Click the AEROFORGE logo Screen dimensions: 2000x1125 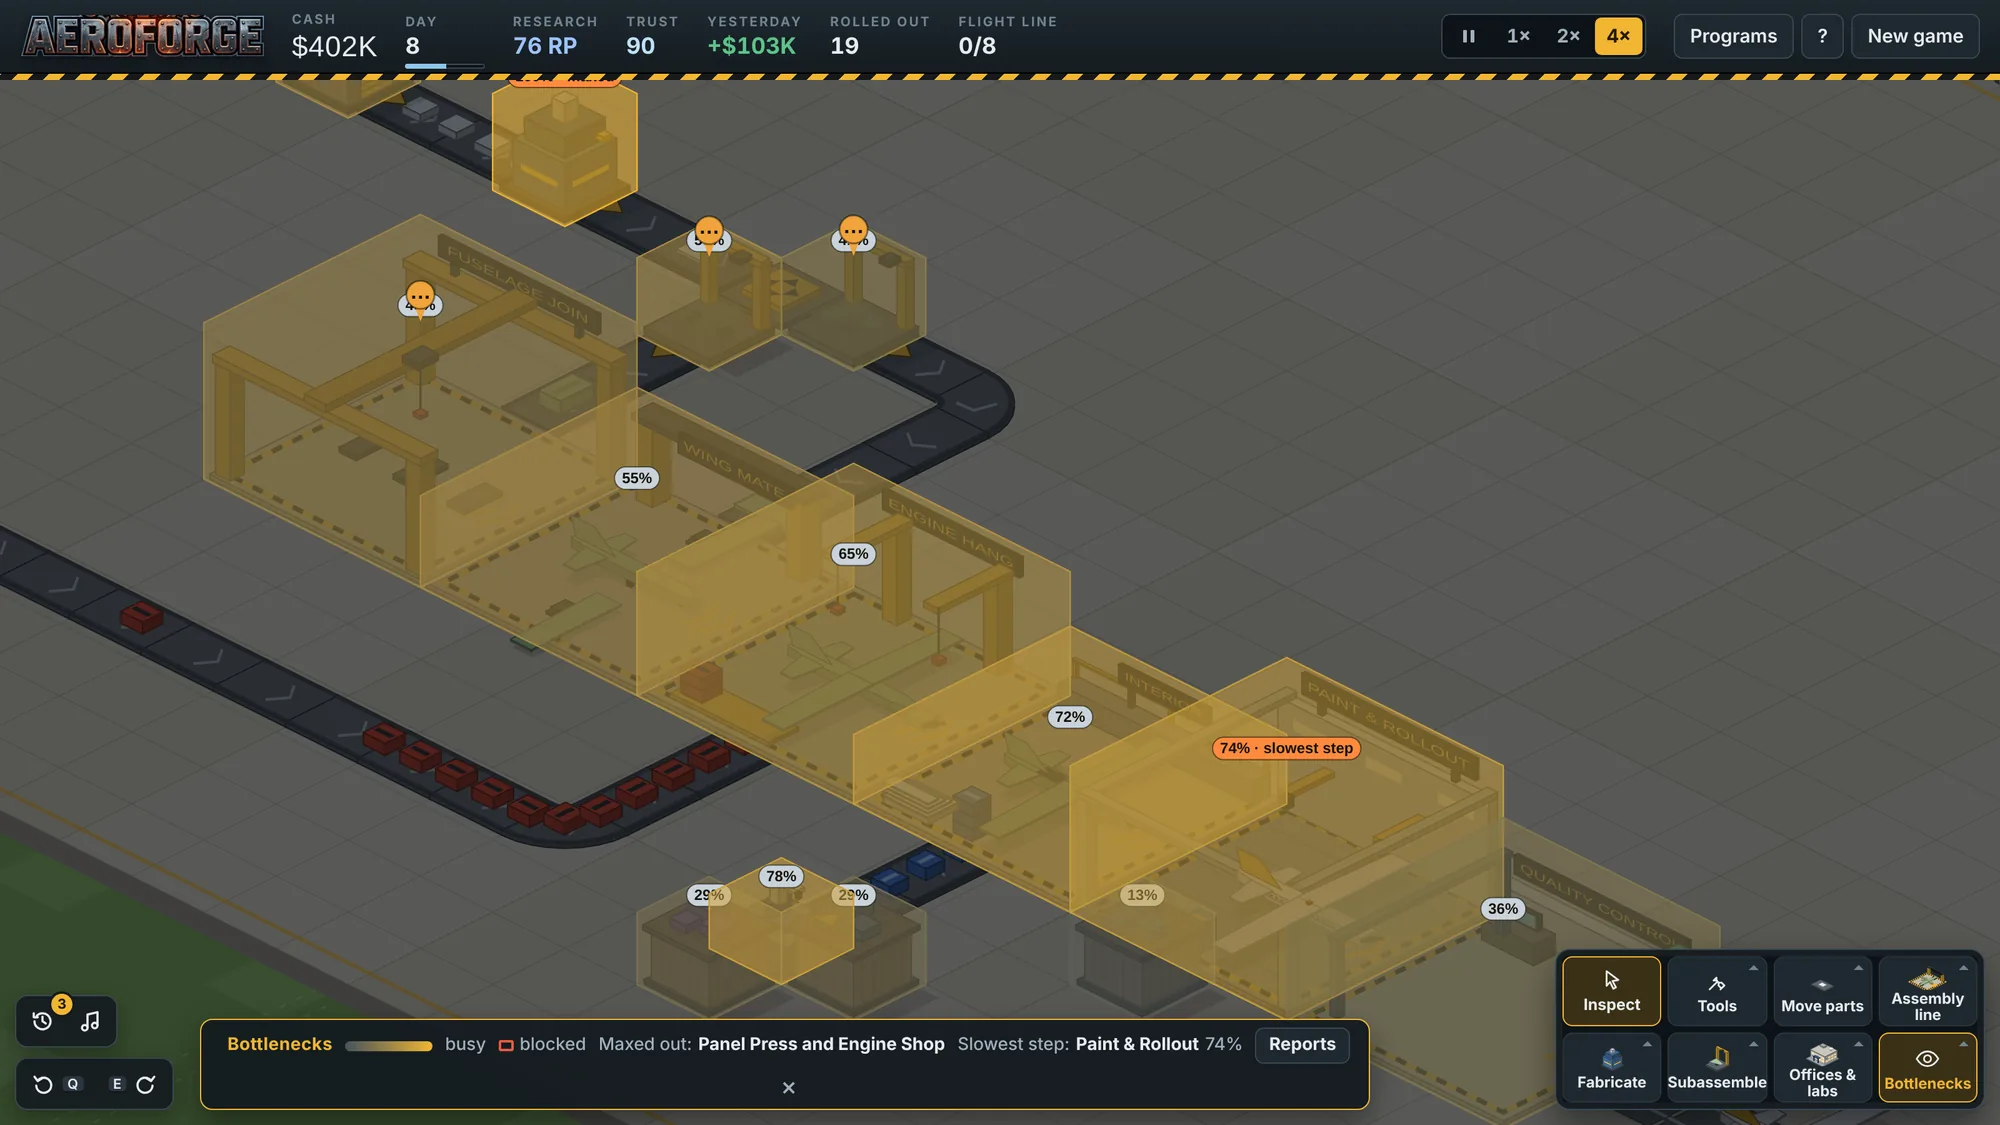point(144,36)
